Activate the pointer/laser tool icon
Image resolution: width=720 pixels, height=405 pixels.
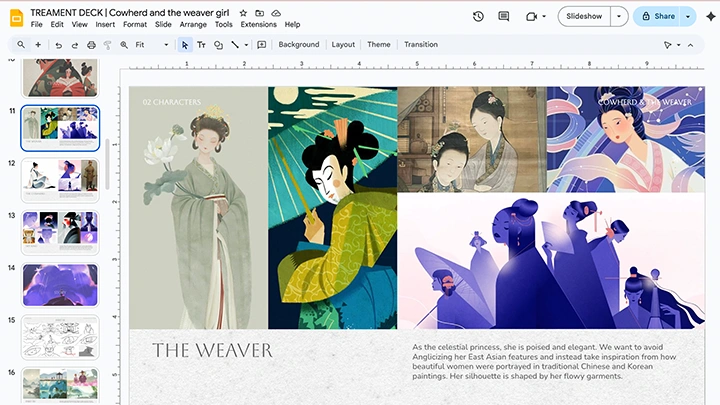coord(668,45)
